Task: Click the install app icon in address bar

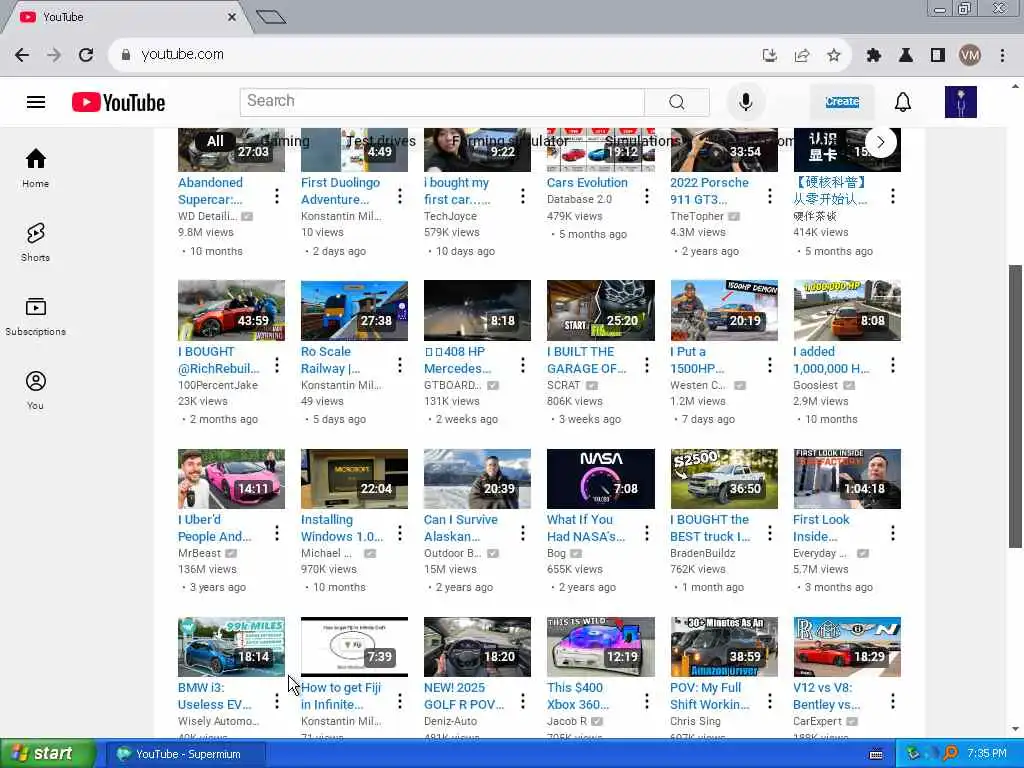Action: pyautogui.click(x=769, y=56)
